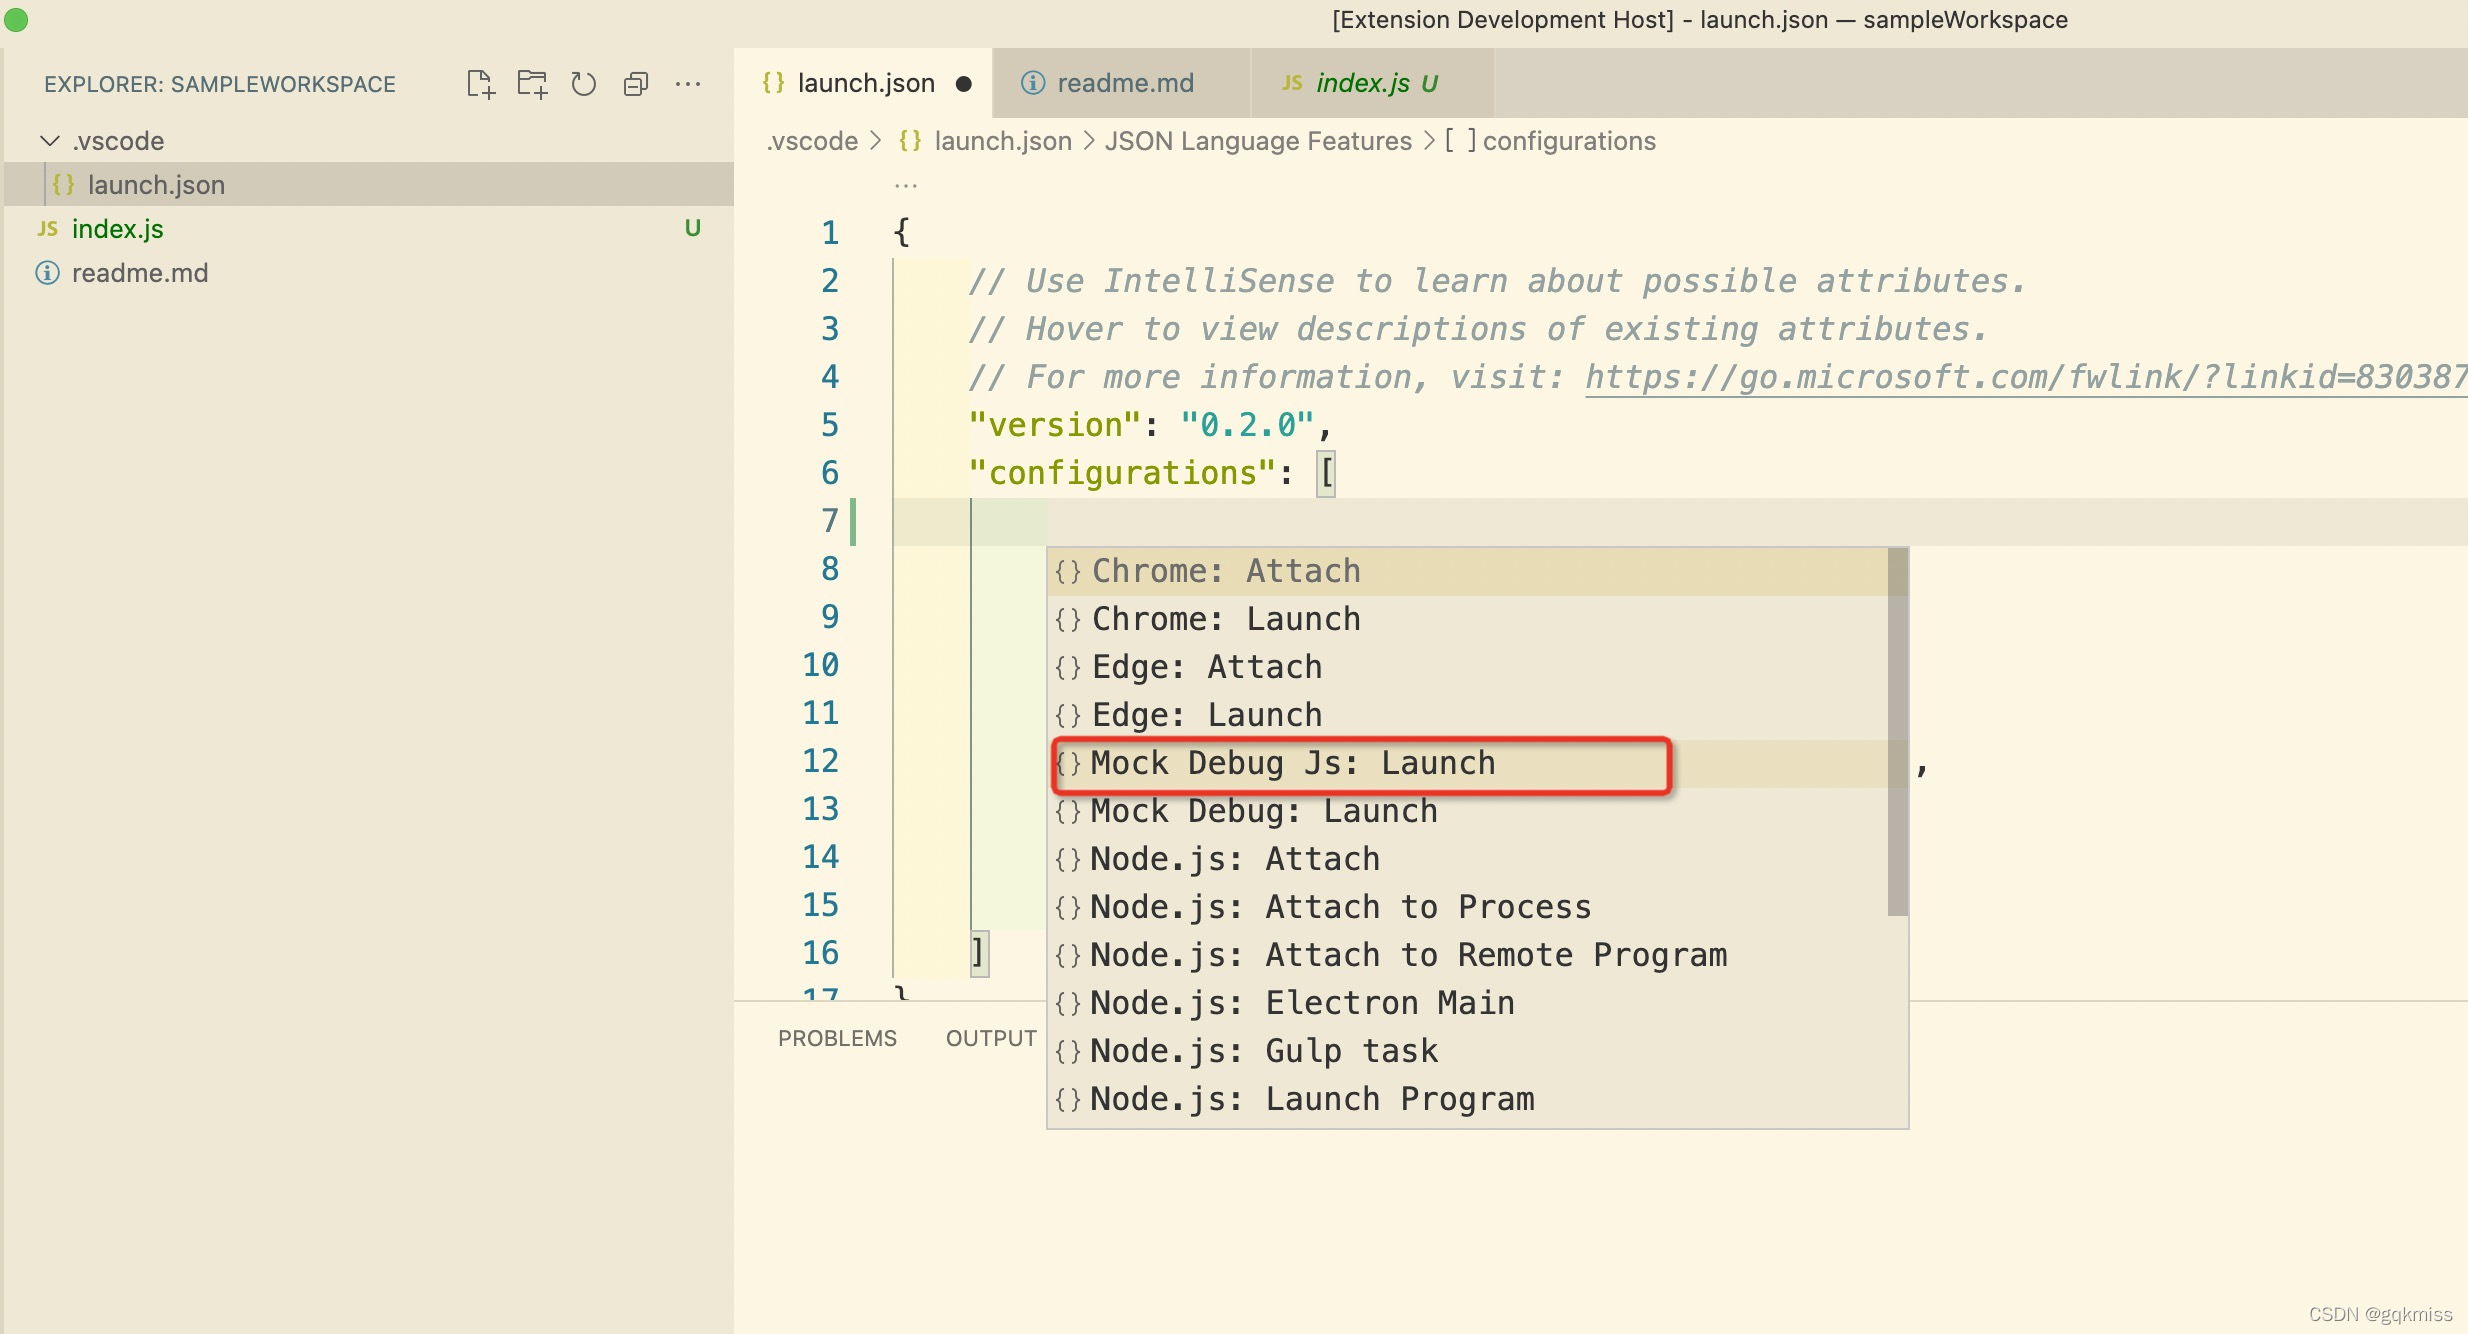Click the braces icon in breadcrumb path

coord(910,141)
